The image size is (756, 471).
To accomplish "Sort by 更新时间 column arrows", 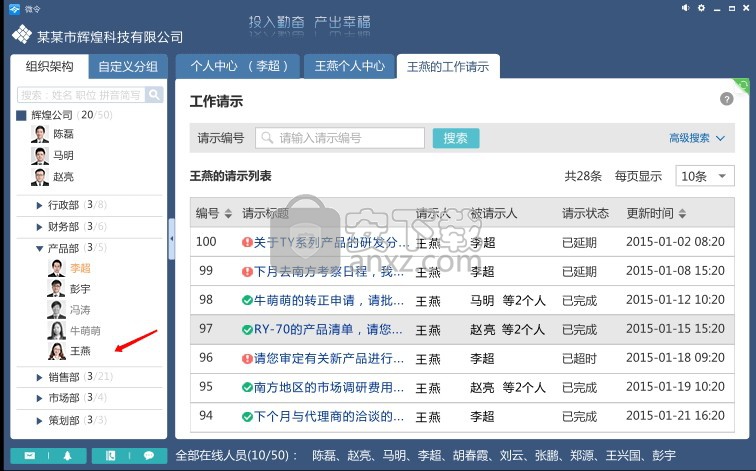I will tap(682, 214).
